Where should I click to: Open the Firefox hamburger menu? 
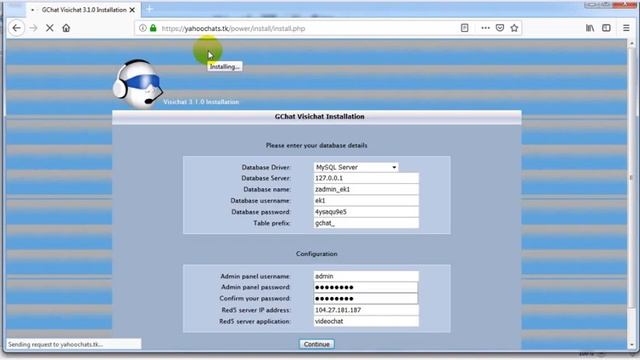pos(626,28)
